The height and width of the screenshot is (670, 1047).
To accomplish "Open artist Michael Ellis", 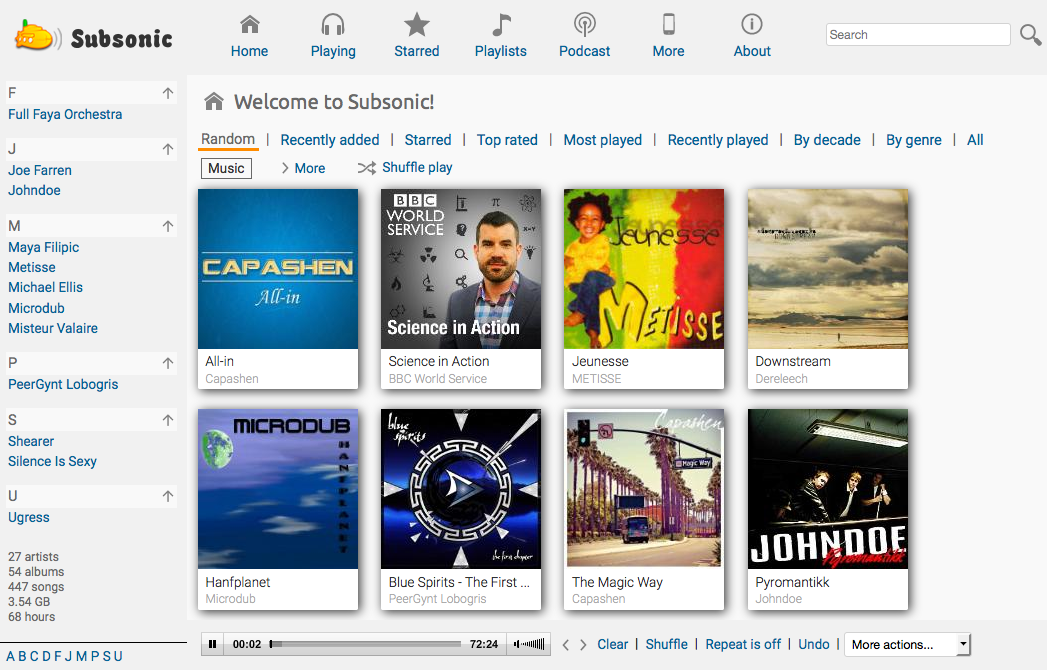I will tap(45, 287).
